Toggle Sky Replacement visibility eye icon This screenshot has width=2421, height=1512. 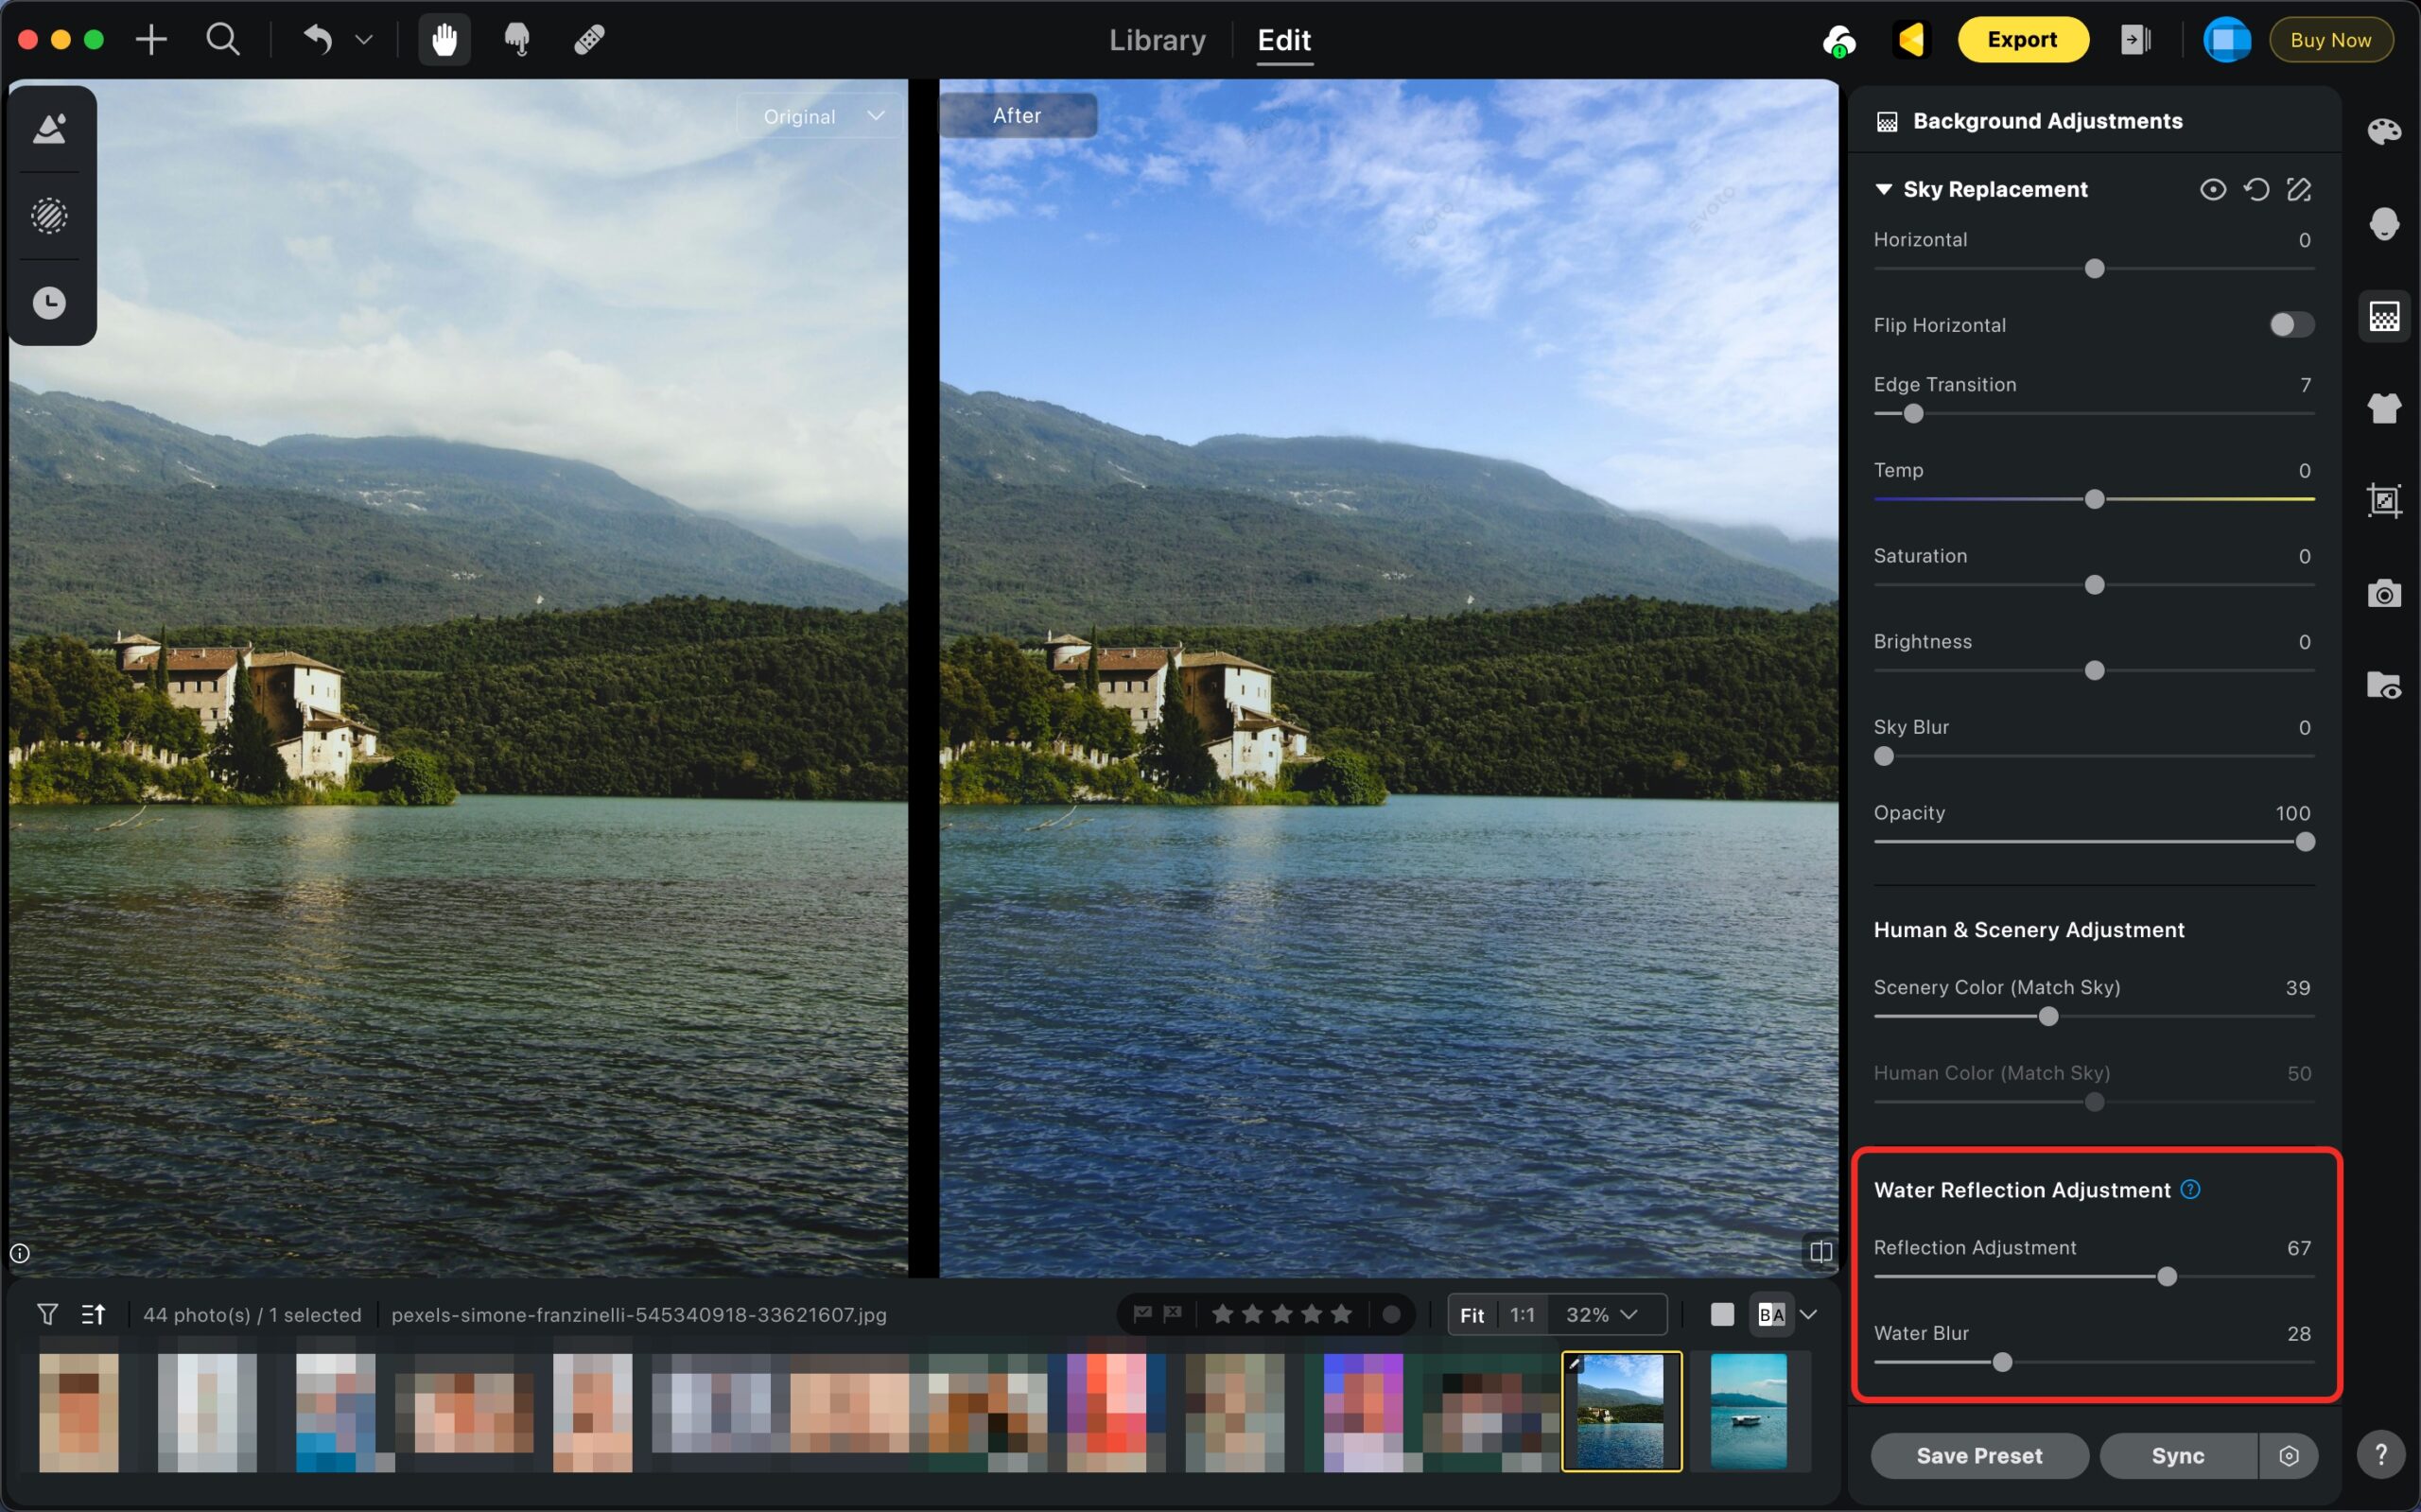tap(2212, 189)
